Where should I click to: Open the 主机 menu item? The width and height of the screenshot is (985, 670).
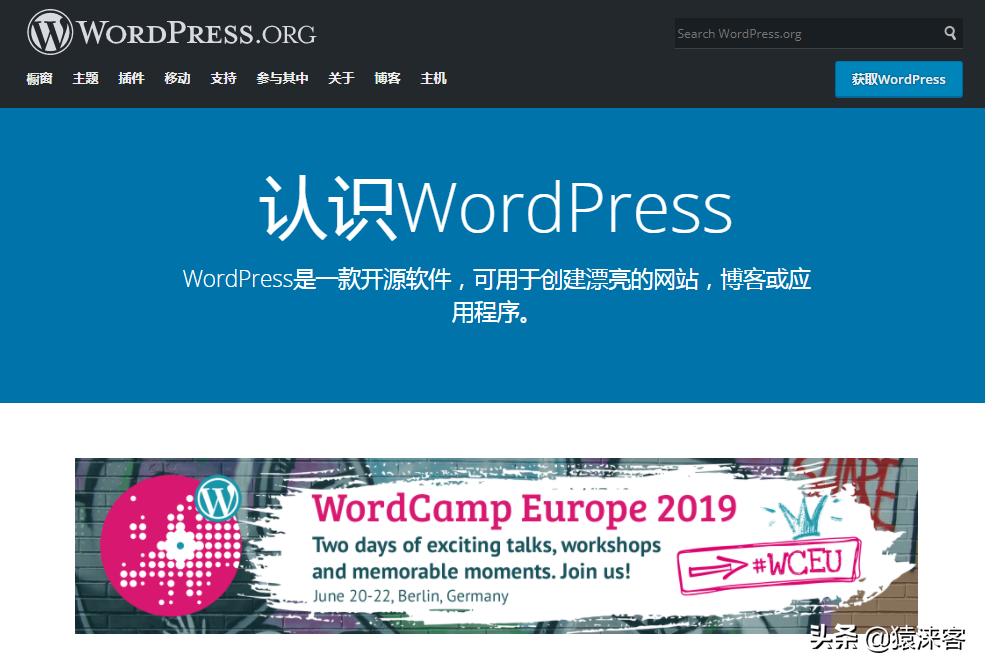click(x=433, y=78)
